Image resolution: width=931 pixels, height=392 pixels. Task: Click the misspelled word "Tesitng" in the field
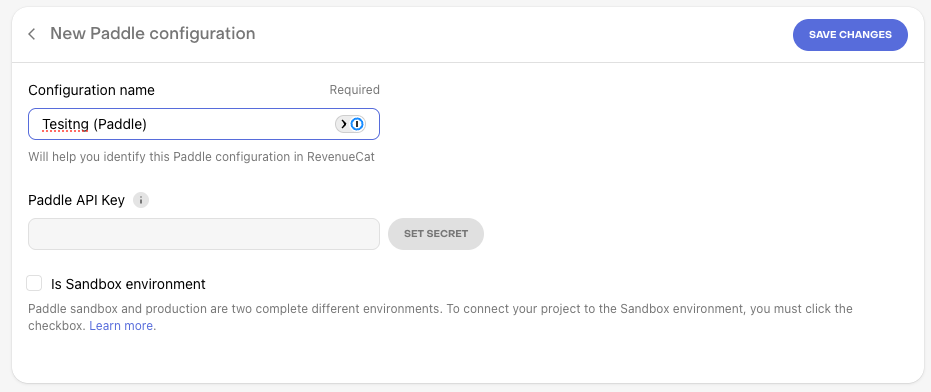tap(66, 125)
